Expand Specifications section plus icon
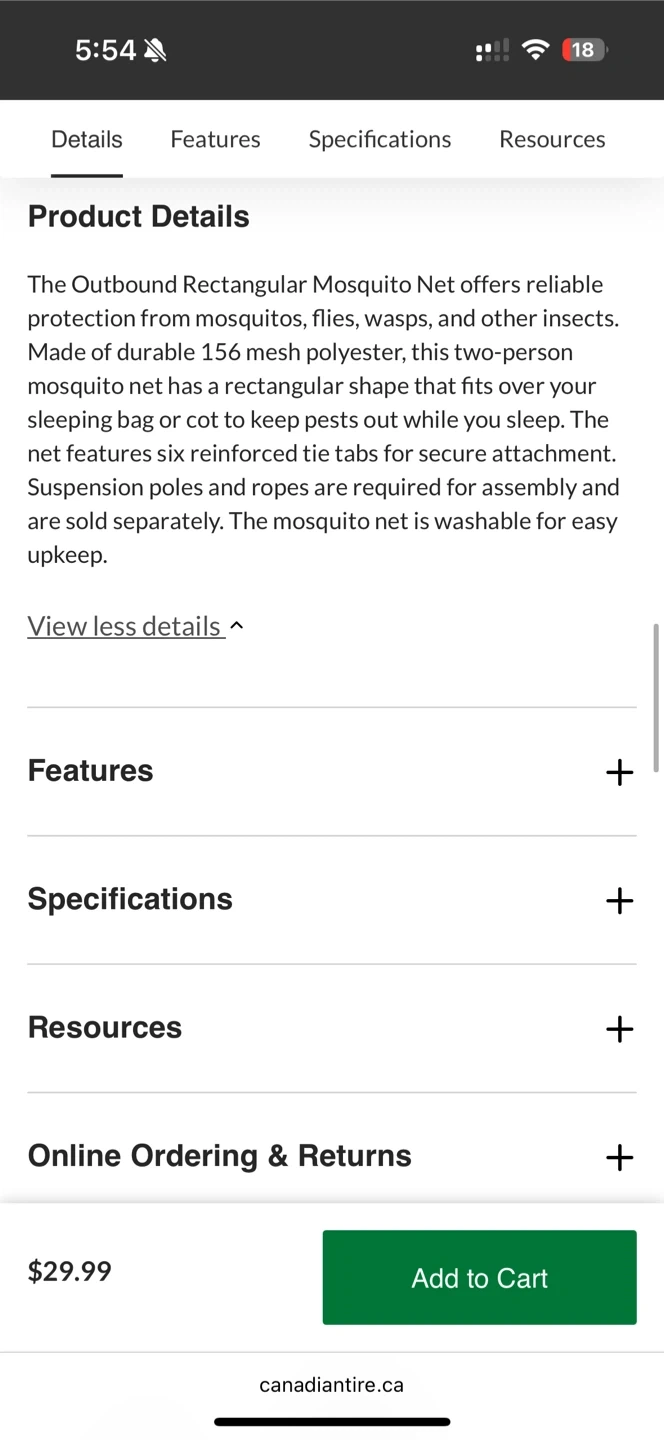Viewport: 664px width, 1440px height. pyautogui.click(x=619, y=900)
